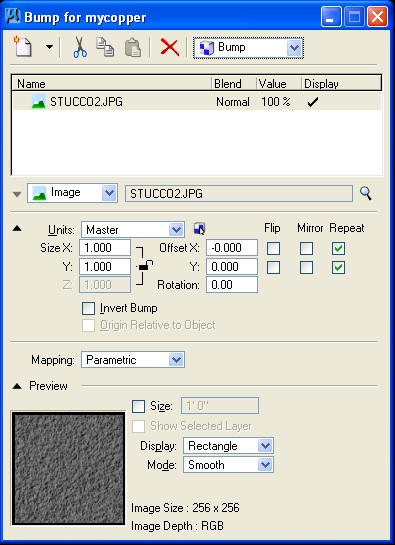Open the Image layer type dropdown
Screen dimensions: 395x545
click(x=72, y=193)
